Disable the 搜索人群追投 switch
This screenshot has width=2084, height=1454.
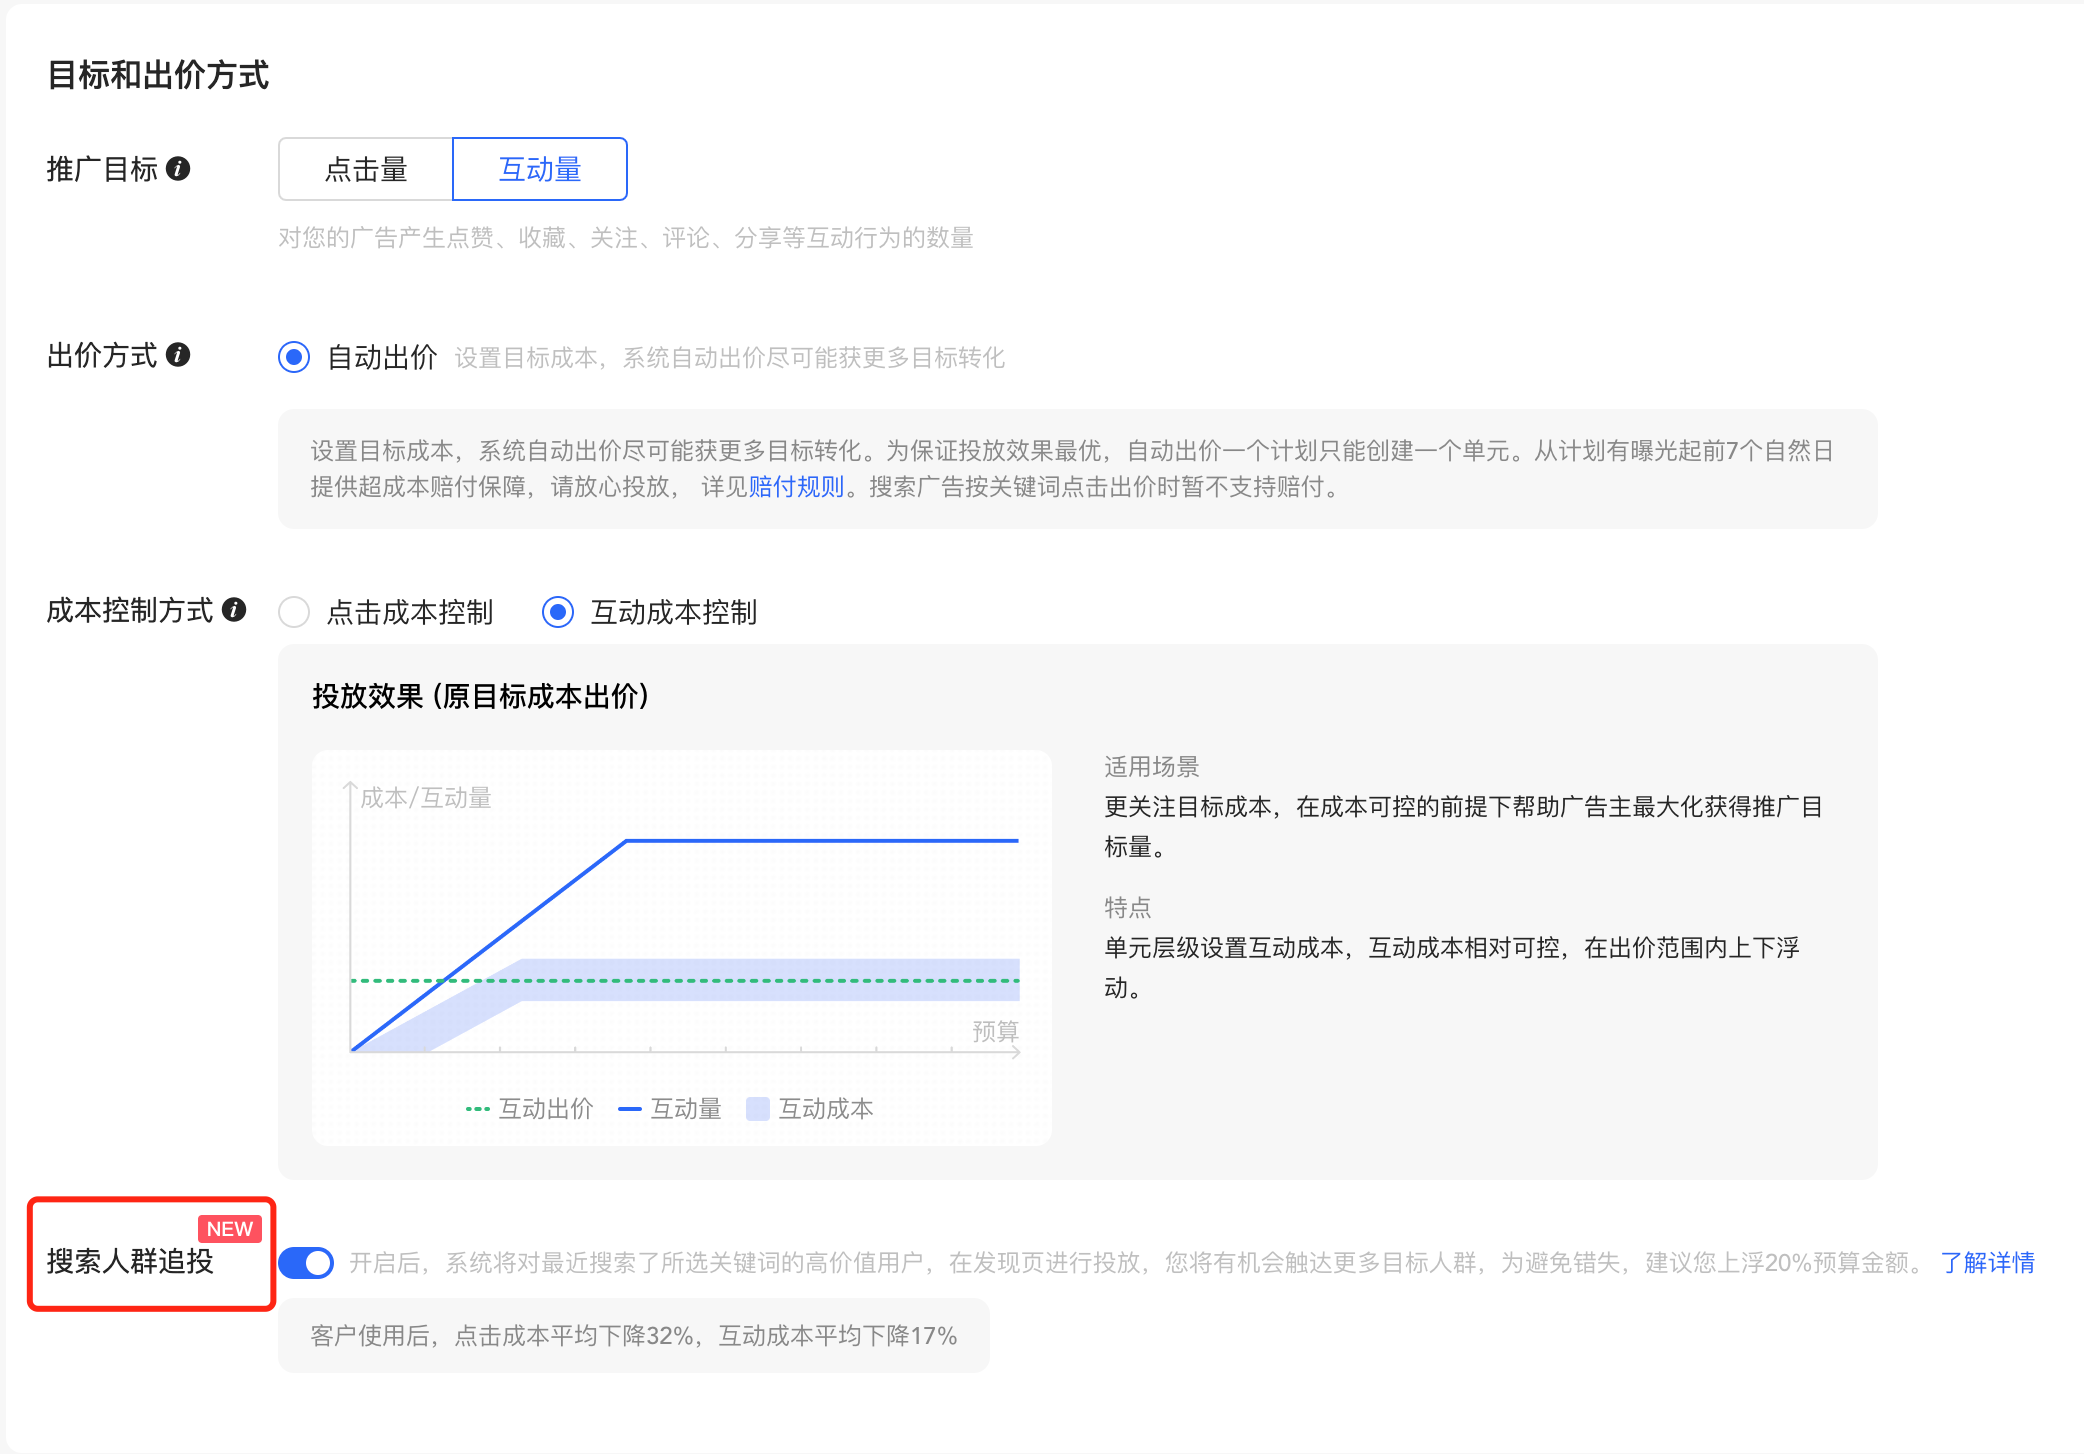[306, 1263]
